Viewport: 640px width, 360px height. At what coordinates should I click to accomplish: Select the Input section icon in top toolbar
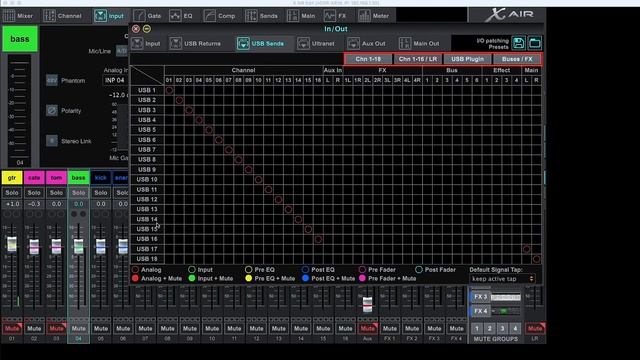point(100,16)
